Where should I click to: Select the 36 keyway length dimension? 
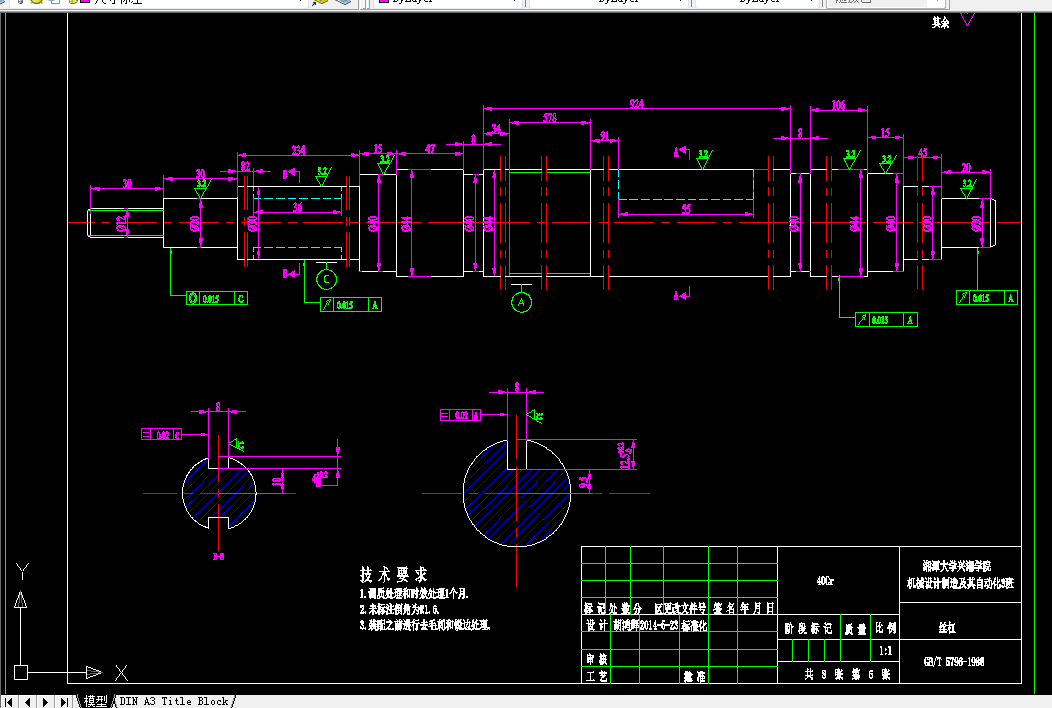tap(297, 207)
